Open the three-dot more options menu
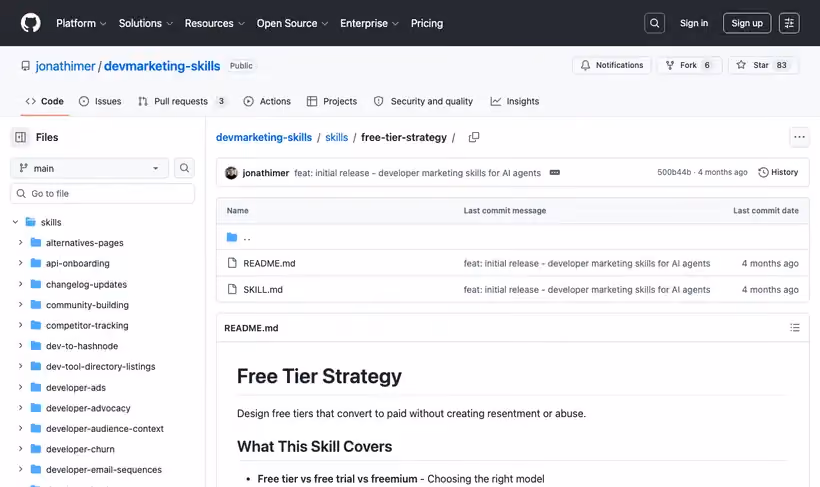The width and height of the screenshot is (820, 487). point(799,137)
